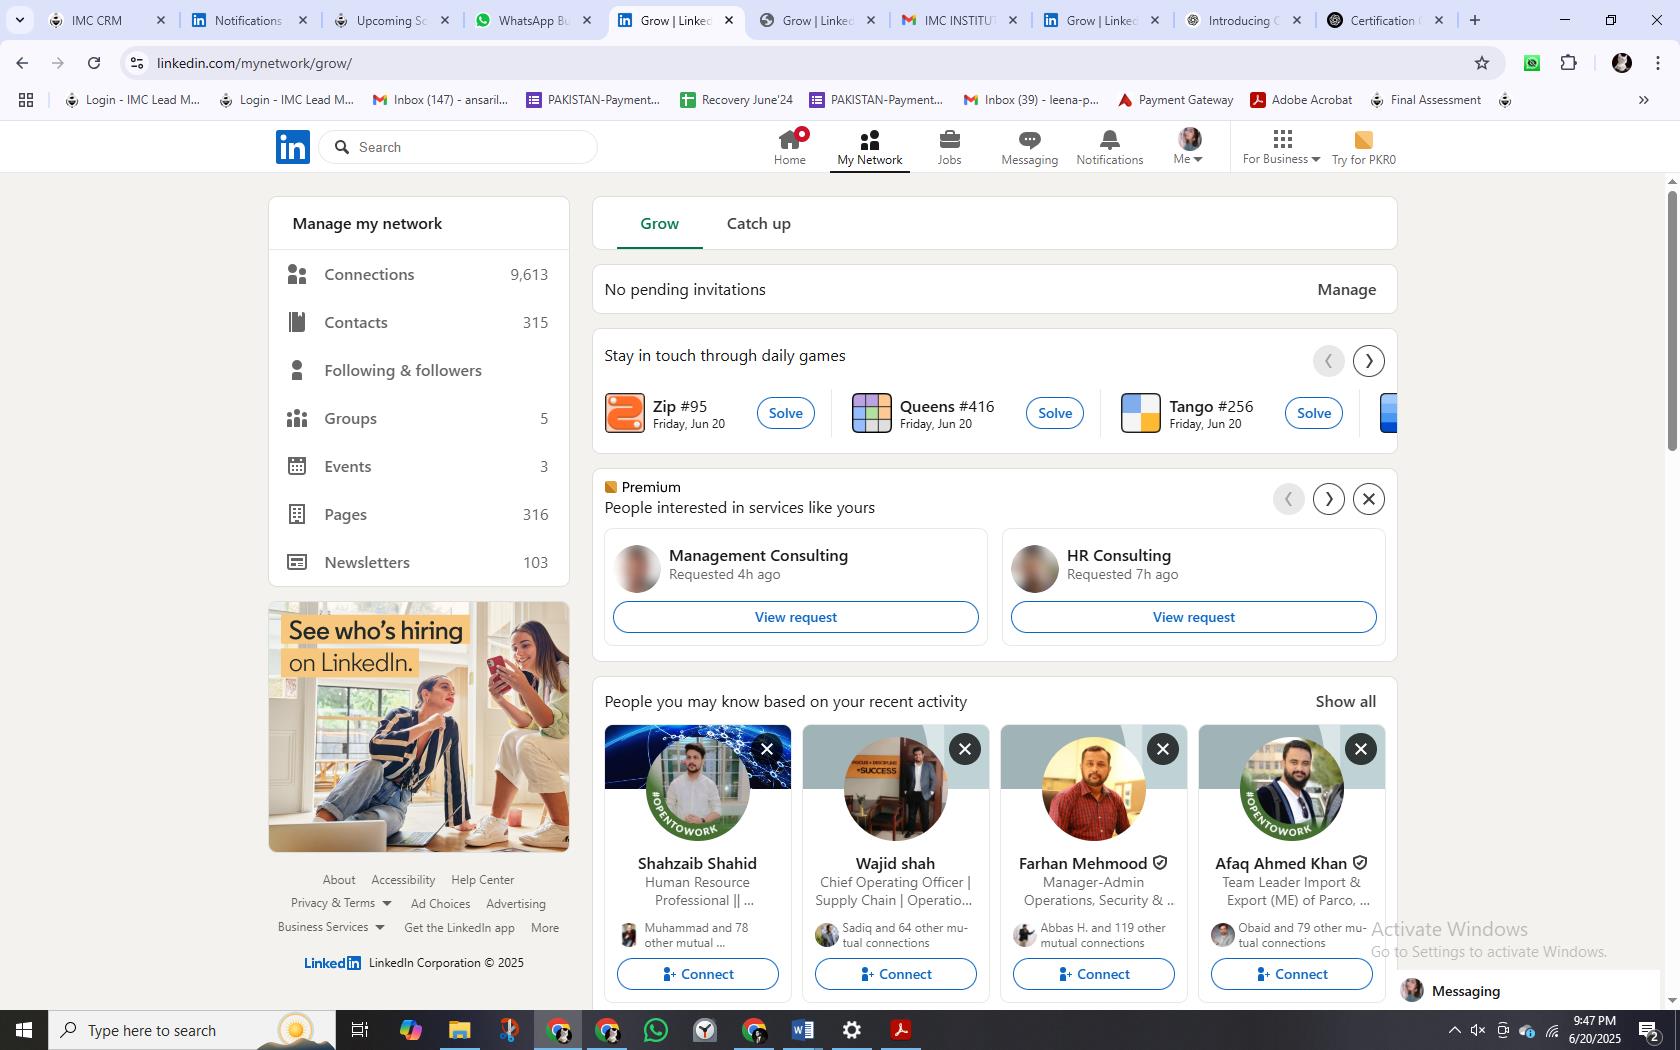Go back in browser history
This screenshot has width=1680, height=1050.
pos(22,63)
